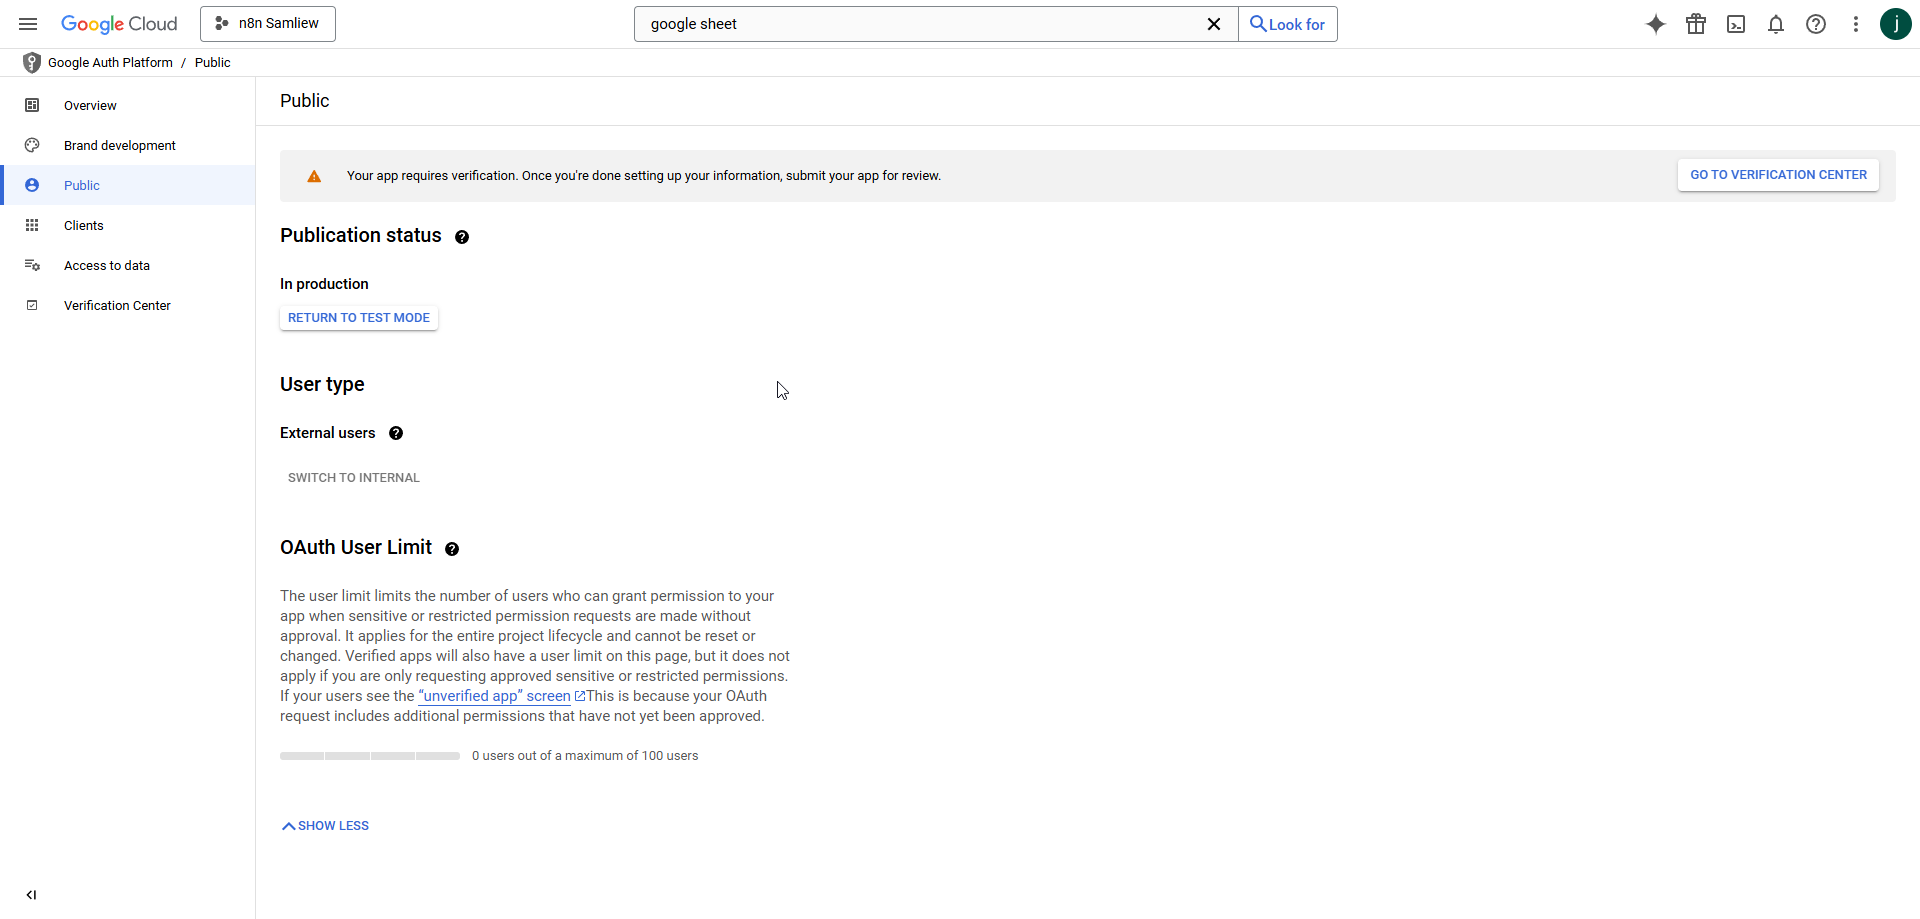This screenshot has width=1920, height=919.
Task: Click the Google Auth Platform shield icon
Action: pos(32,62)
